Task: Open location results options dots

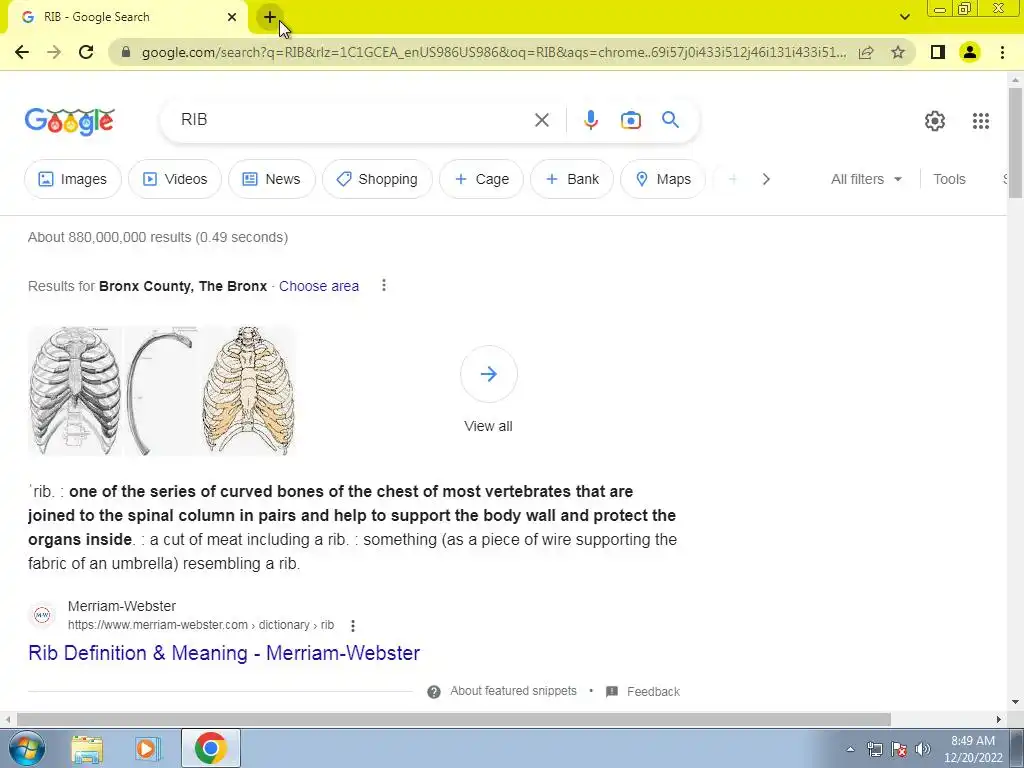Action: (x=384, y=285)
